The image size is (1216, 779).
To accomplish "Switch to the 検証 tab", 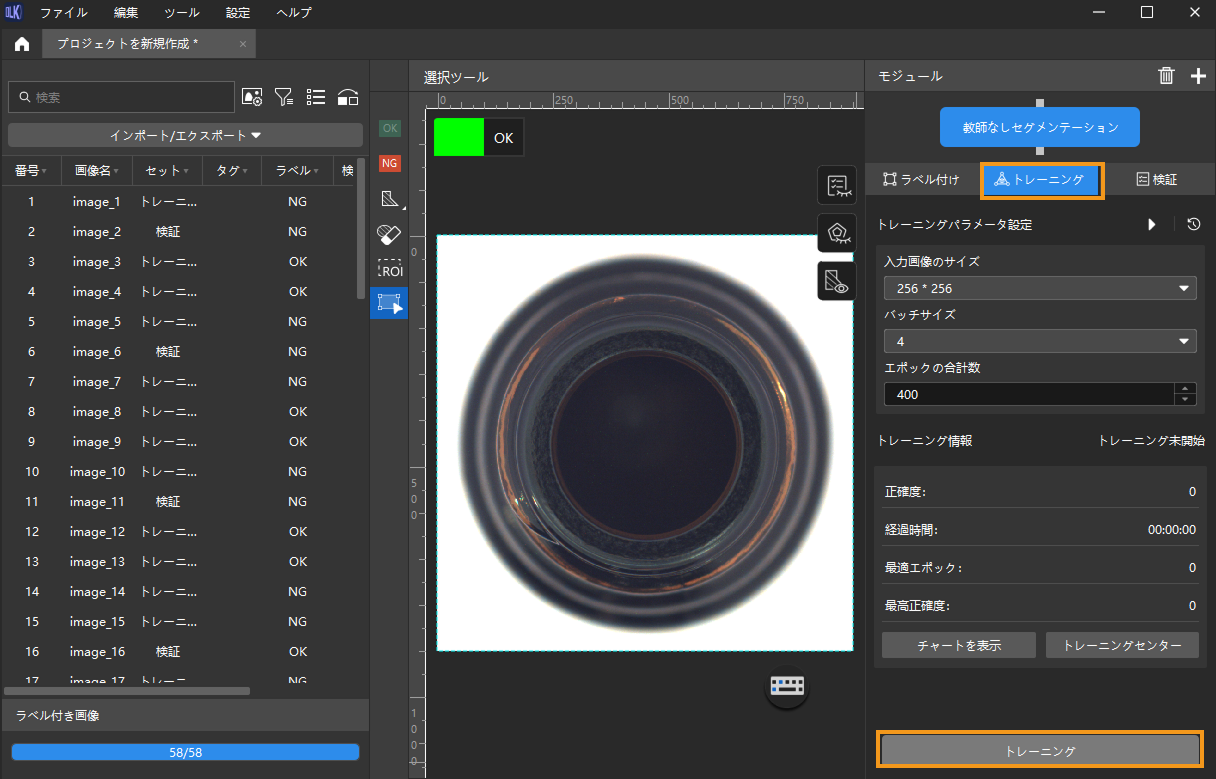I will (x=1157, y=180).
